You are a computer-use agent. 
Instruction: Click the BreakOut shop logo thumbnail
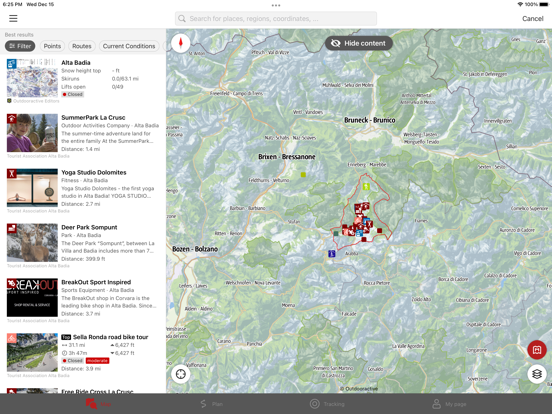click(32, 298)
